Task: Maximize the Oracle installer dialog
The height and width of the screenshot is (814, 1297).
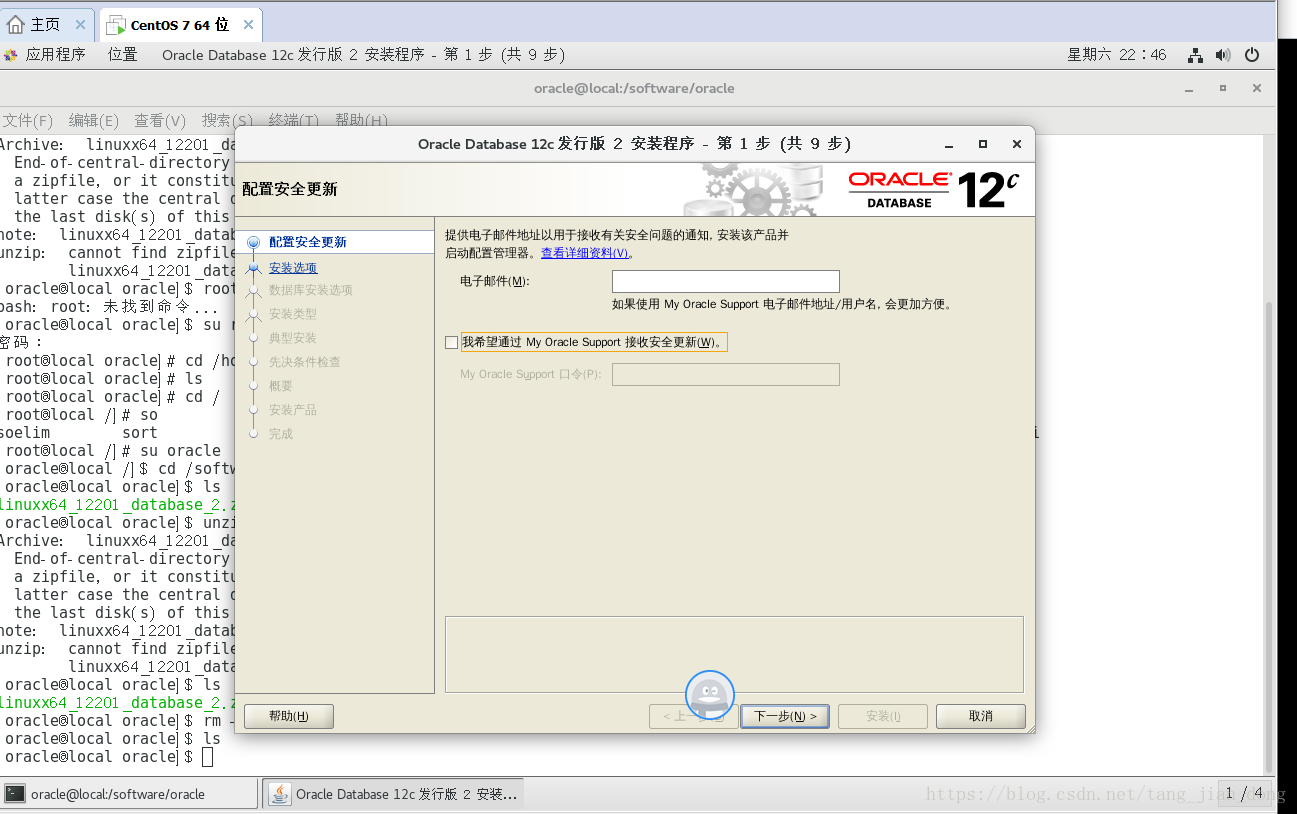Action: 982,144
